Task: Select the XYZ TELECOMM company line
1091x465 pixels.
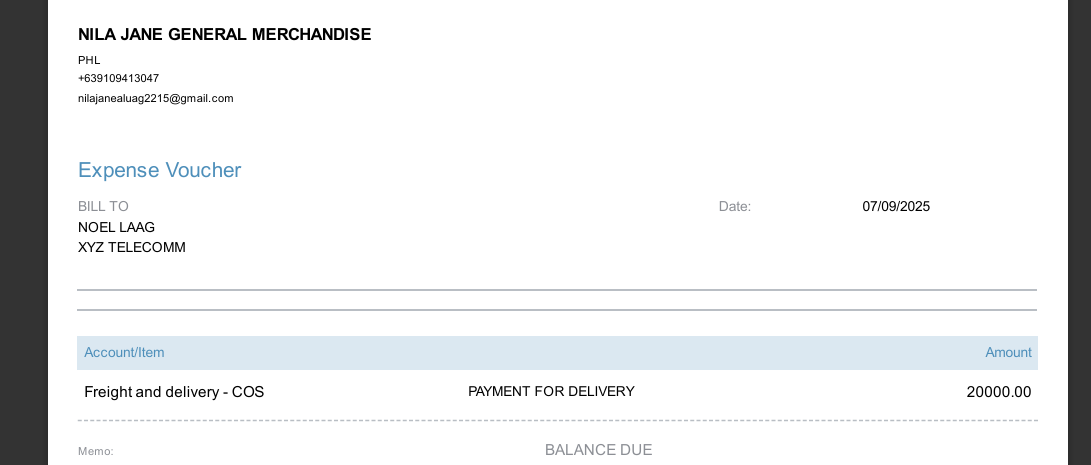Action: tap(131, 247)
